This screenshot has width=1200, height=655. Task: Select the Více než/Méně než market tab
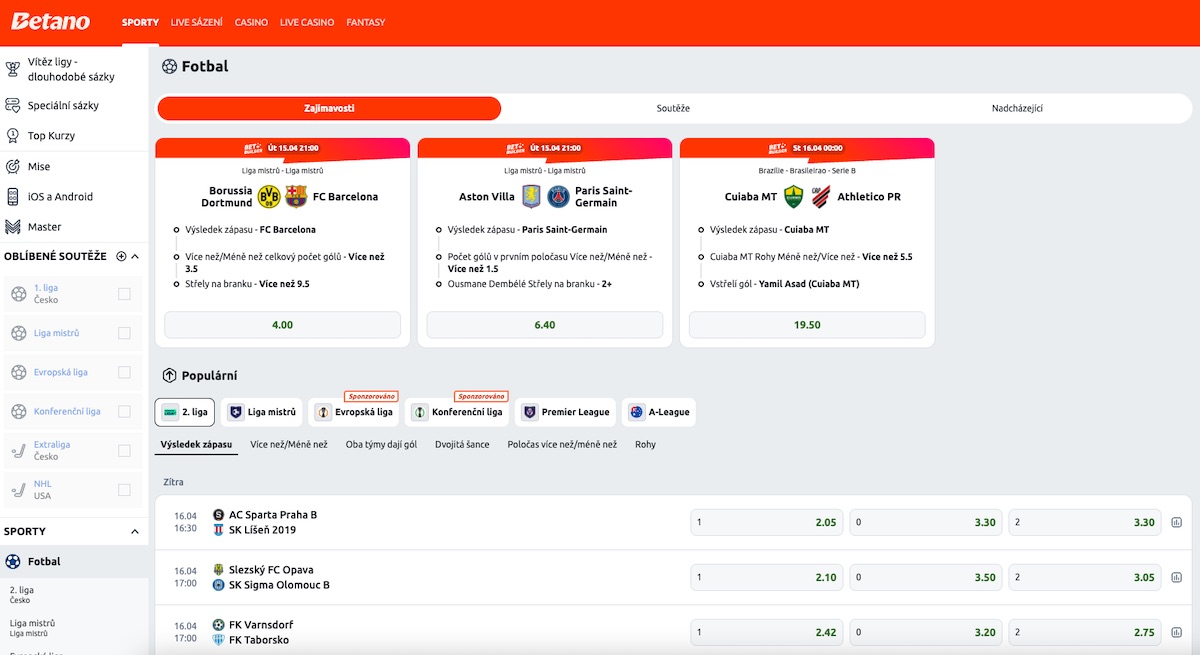[289, 444]
